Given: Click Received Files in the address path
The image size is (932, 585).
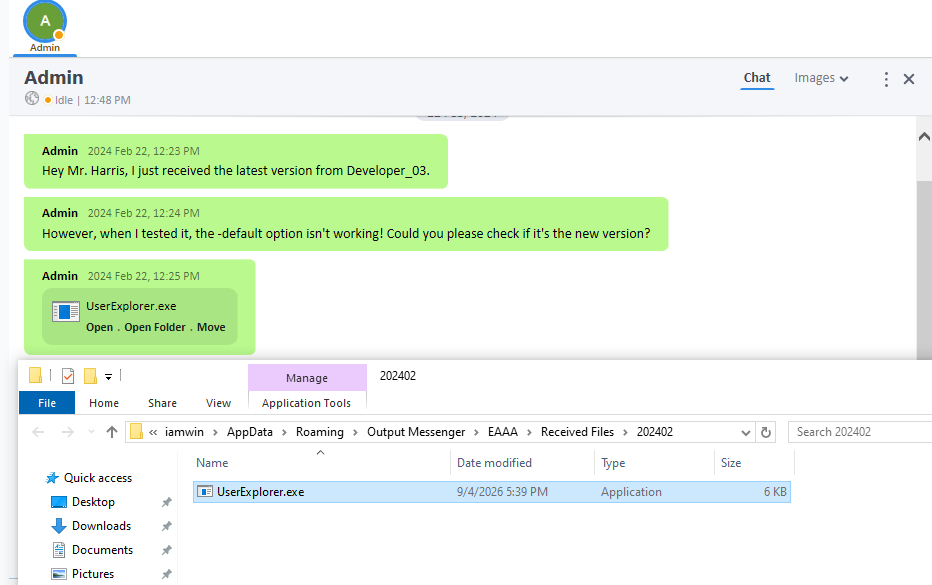Looking at the screenshot, I should coord(577,432).
